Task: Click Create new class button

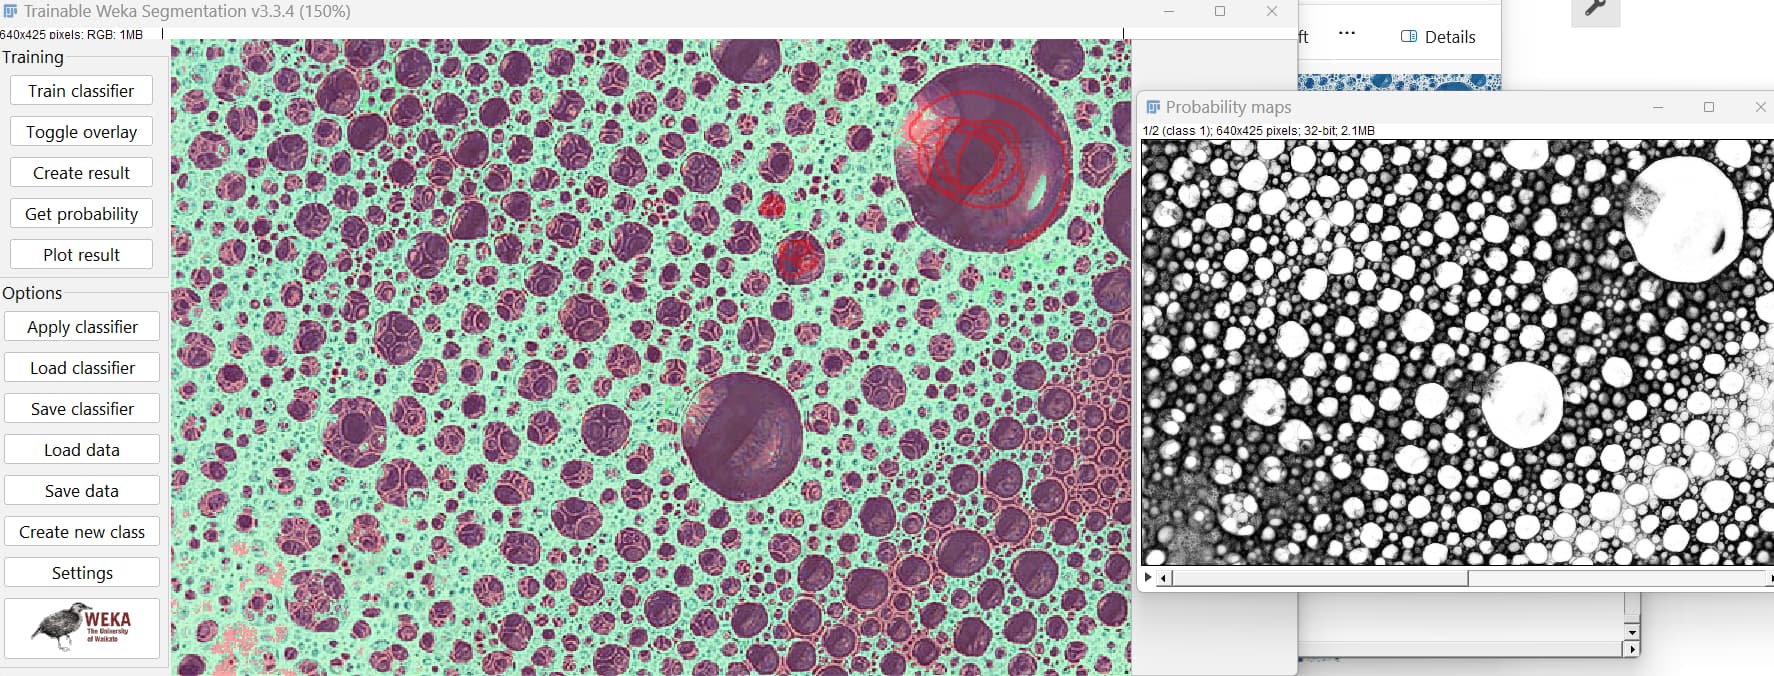Action: pyautogui.click(x=82, y=532)
